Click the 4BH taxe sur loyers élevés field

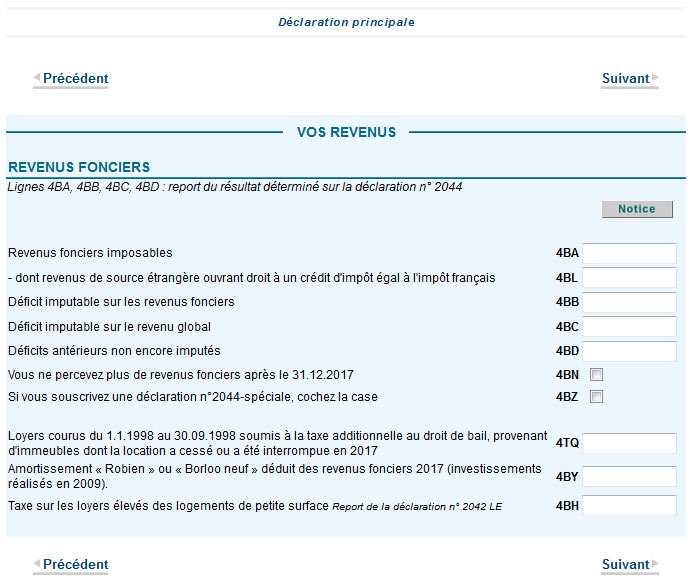(629, 506)
